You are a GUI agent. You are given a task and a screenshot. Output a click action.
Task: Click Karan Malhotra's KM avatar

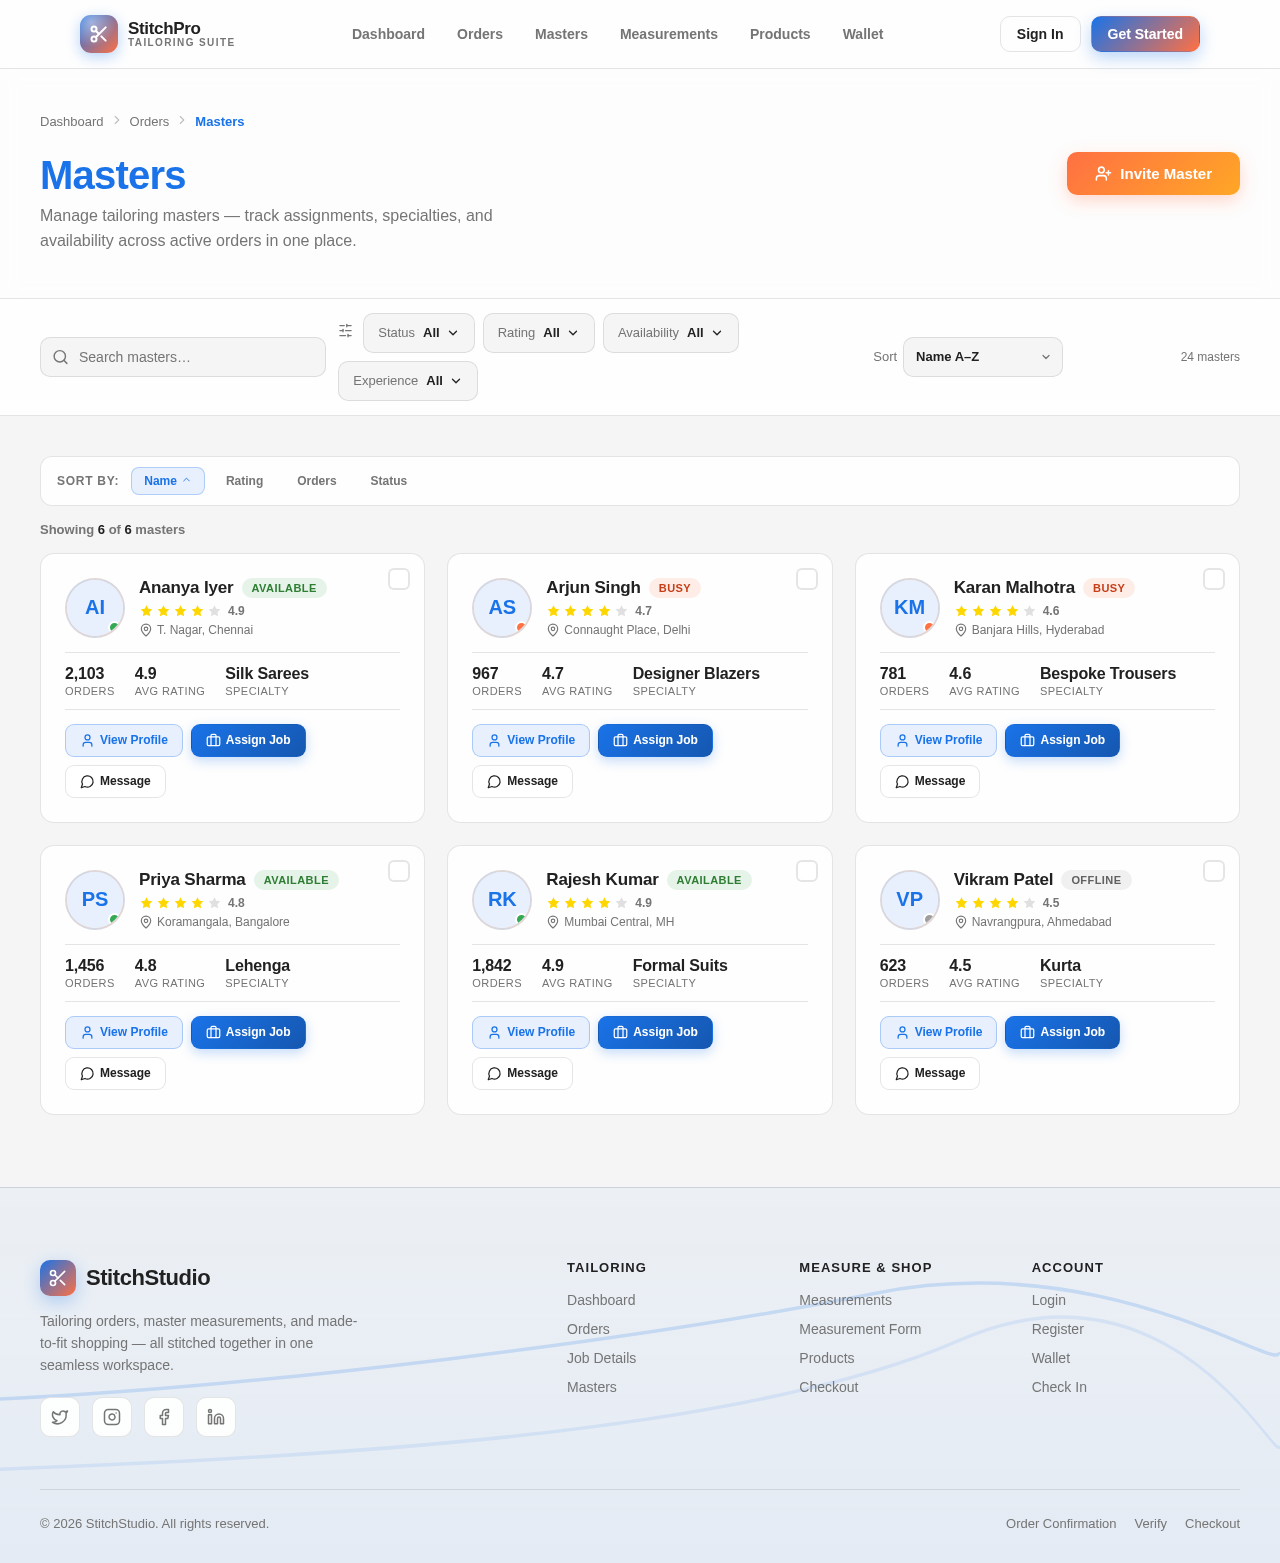coord(910,608)
